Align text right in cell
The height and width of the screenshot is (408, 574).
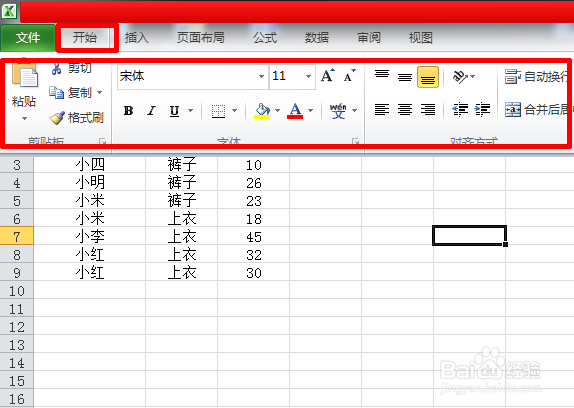(428, 109)
